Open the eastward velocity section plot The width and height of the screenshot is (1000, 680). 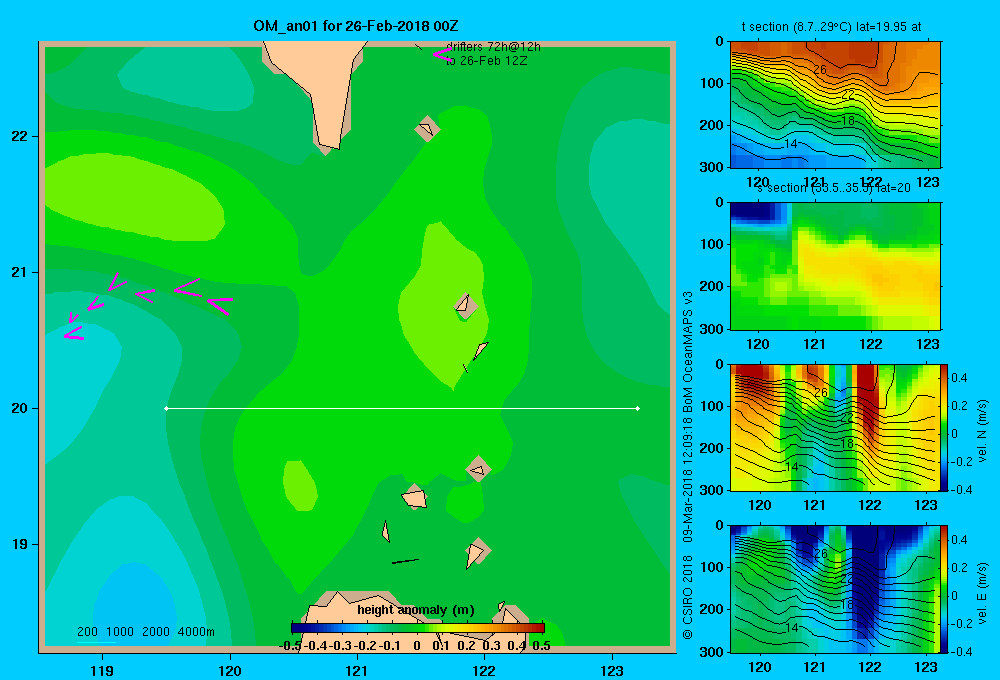tap(835, 589)
